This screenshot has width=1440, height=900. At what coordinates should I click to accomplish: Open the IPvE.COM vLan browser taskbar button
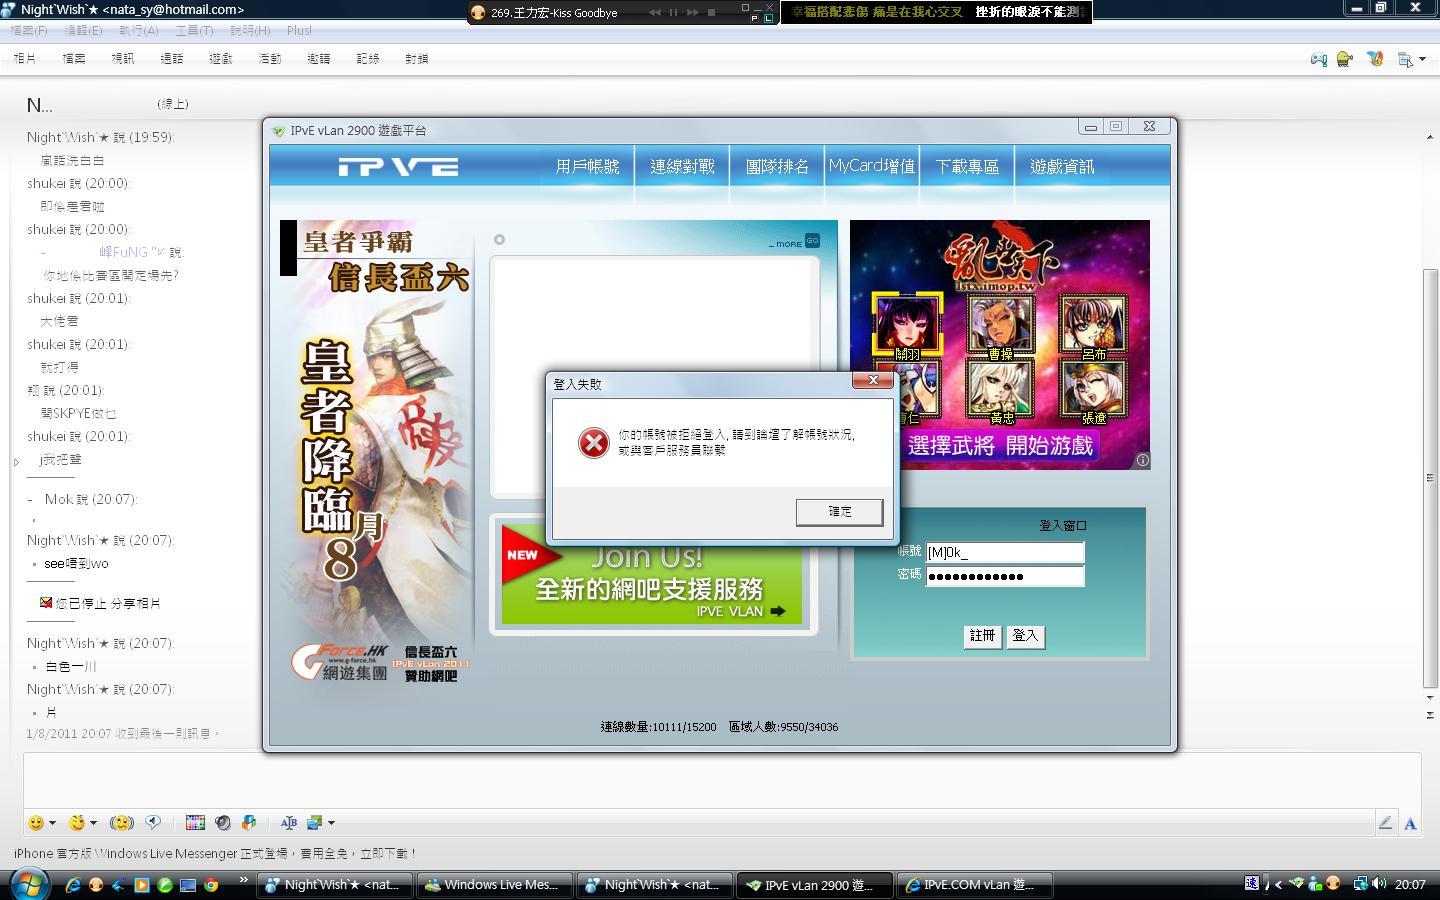pyautogui.click(x=975, y=885)
